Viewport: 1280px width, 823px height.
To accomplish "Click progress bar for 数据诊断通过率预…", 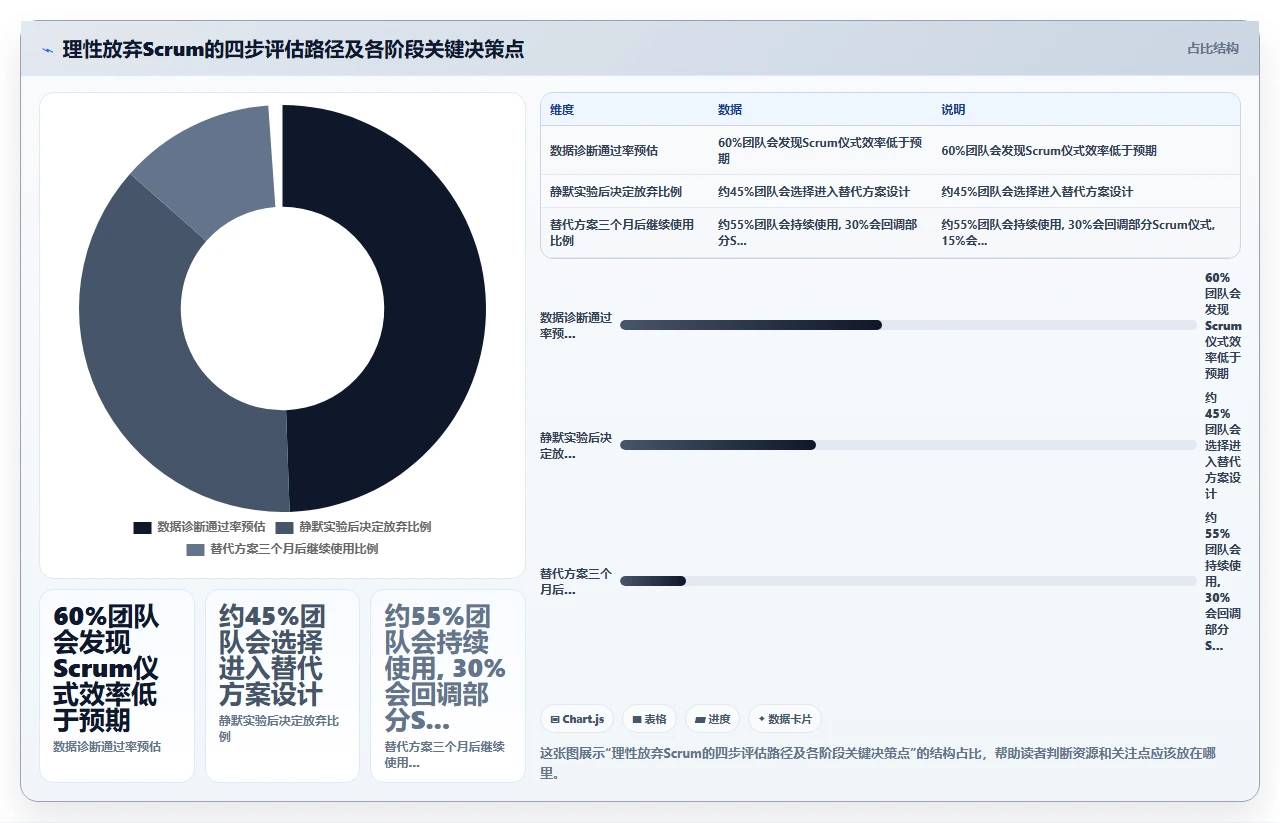I will pyautogui.click(x=908, y=325).
